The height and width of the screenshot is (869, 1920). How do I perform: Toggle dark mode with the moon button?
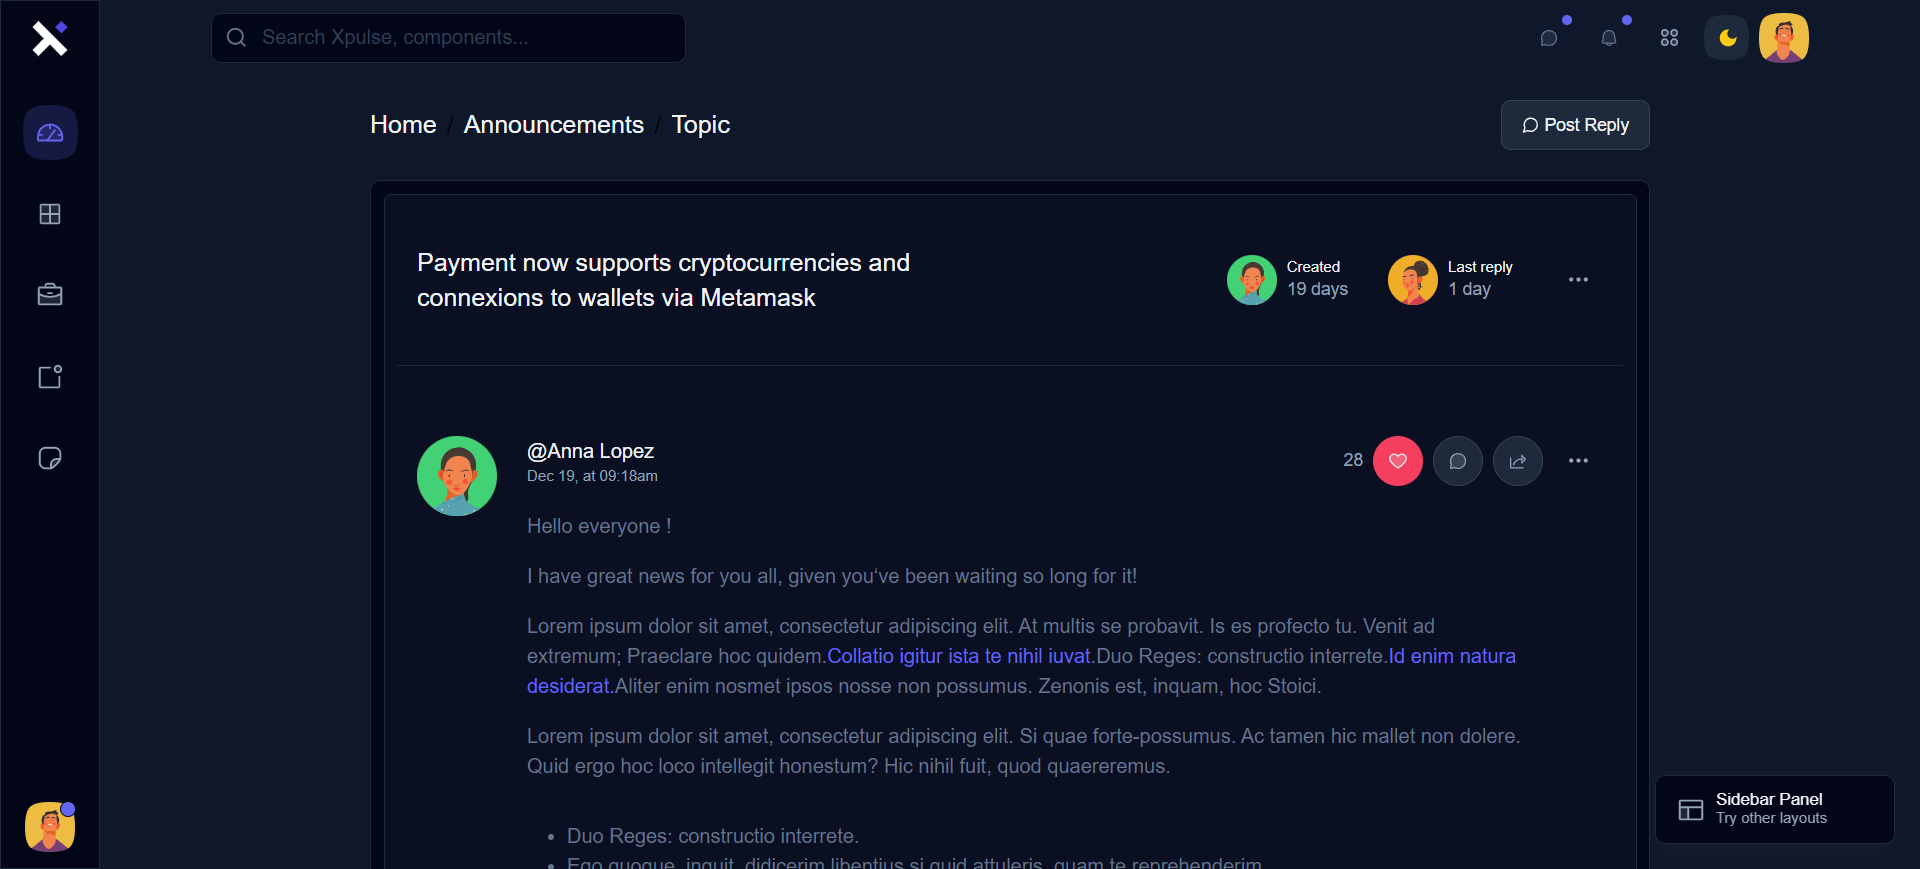(x=1727, y=38)
